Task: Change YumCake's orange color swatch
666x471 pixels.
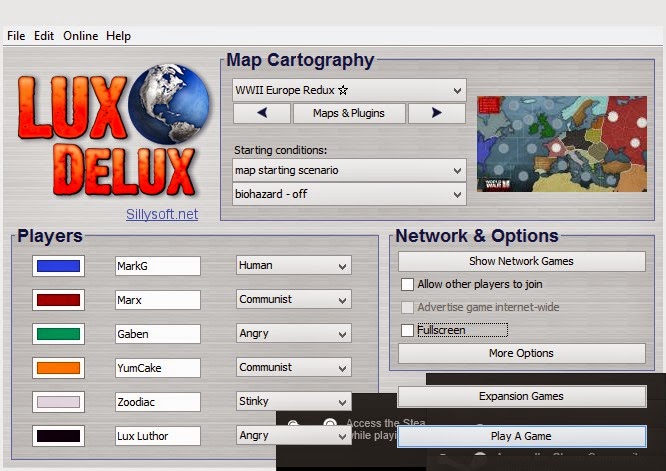Action: tap(59, 368)
